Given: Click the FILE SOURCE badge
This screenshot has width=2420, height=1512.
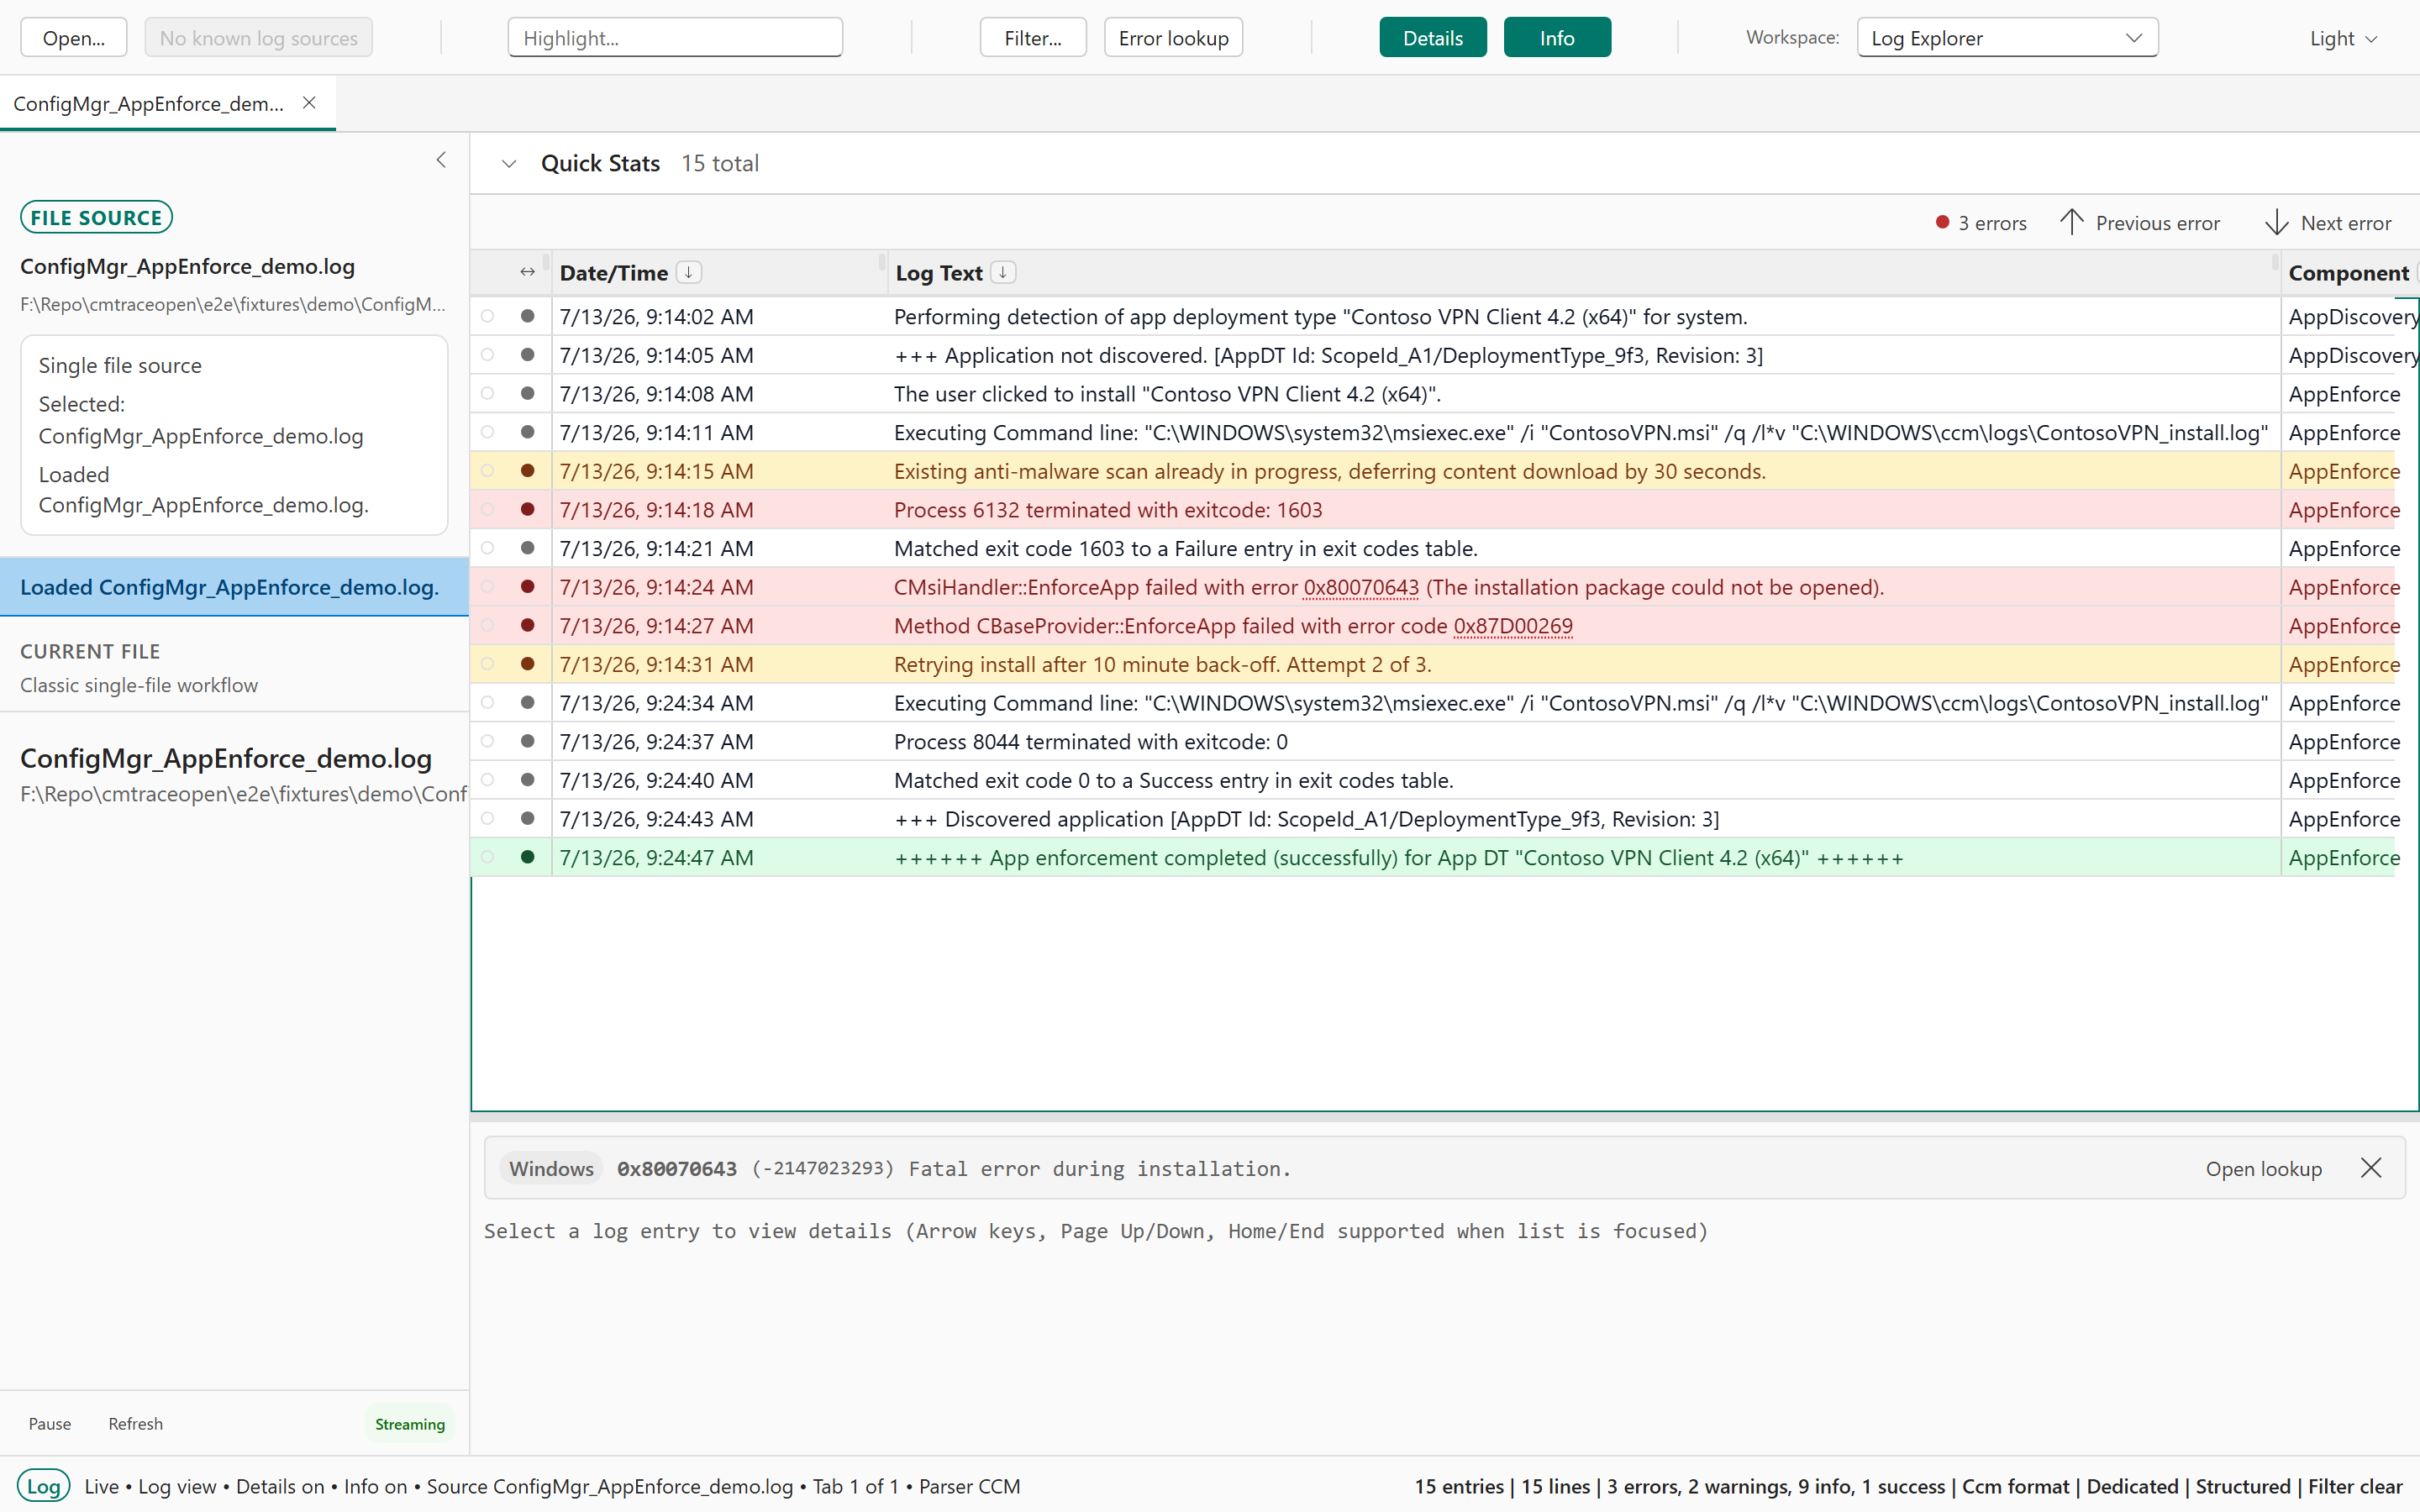Looking at the screenshot, I should (x=96, y=217).
